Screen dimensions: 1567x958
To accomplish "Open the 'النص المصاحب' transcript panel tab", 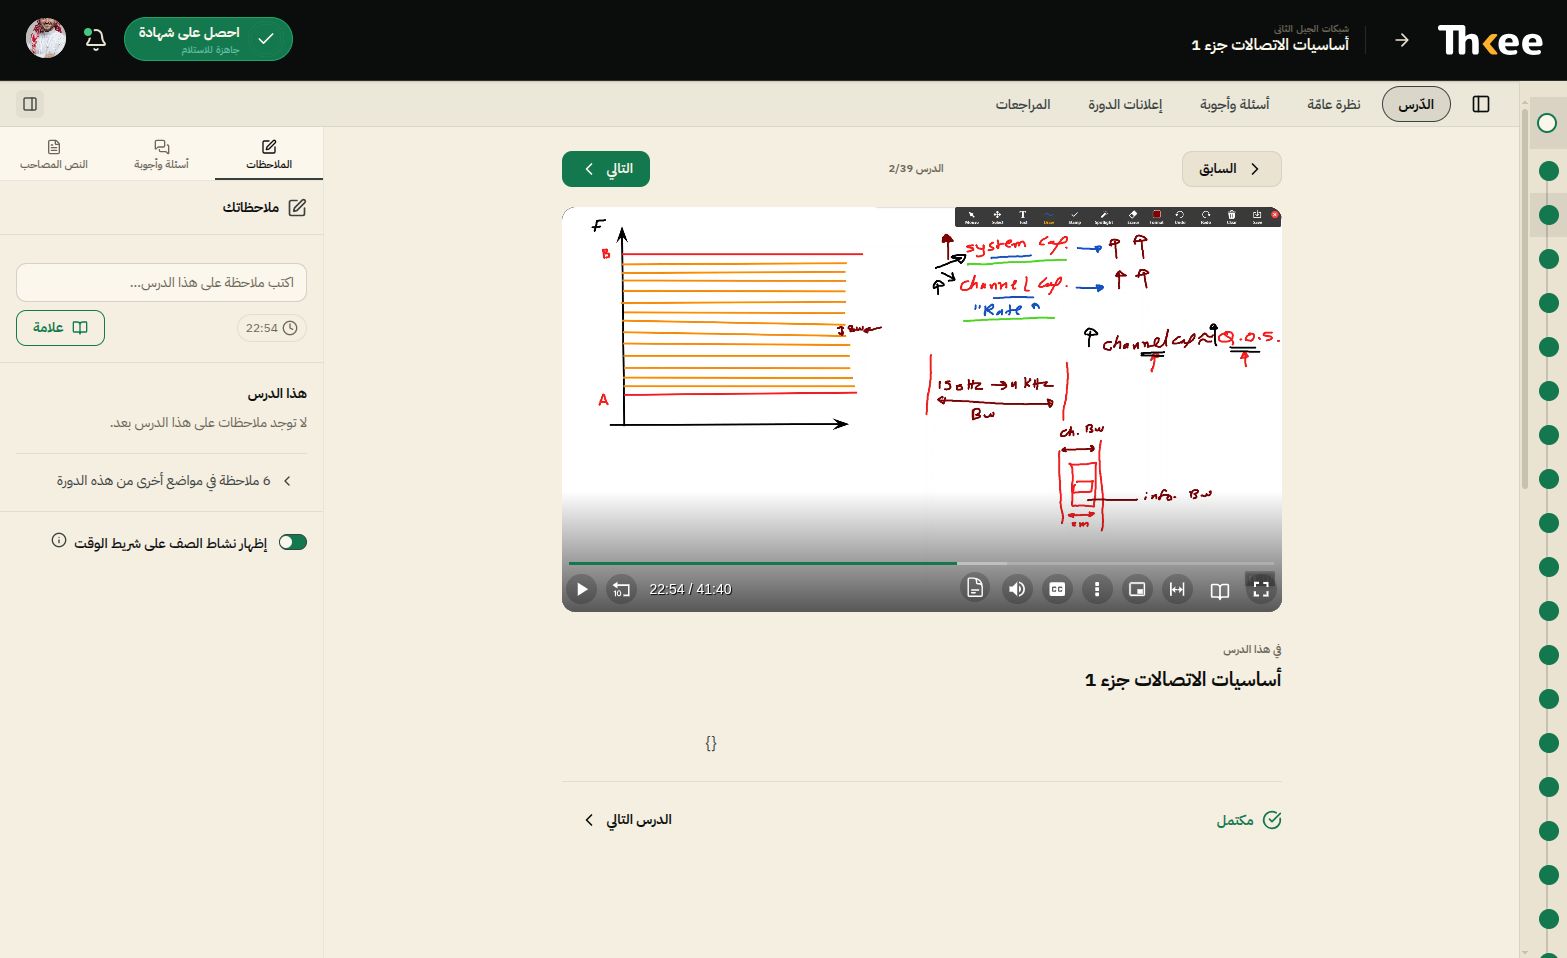I will tap(54, 154).
